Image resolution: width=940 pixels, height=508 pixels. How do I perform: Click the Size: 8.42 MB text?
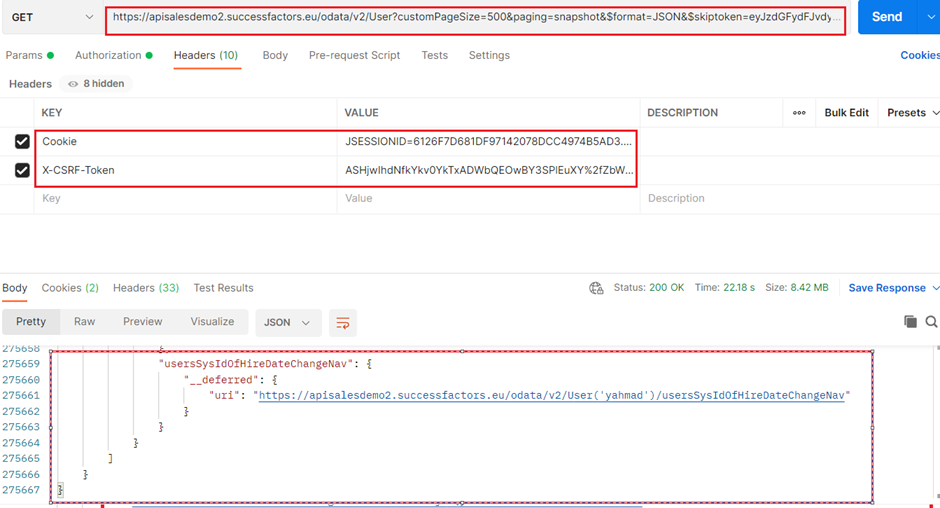(797, 288)
